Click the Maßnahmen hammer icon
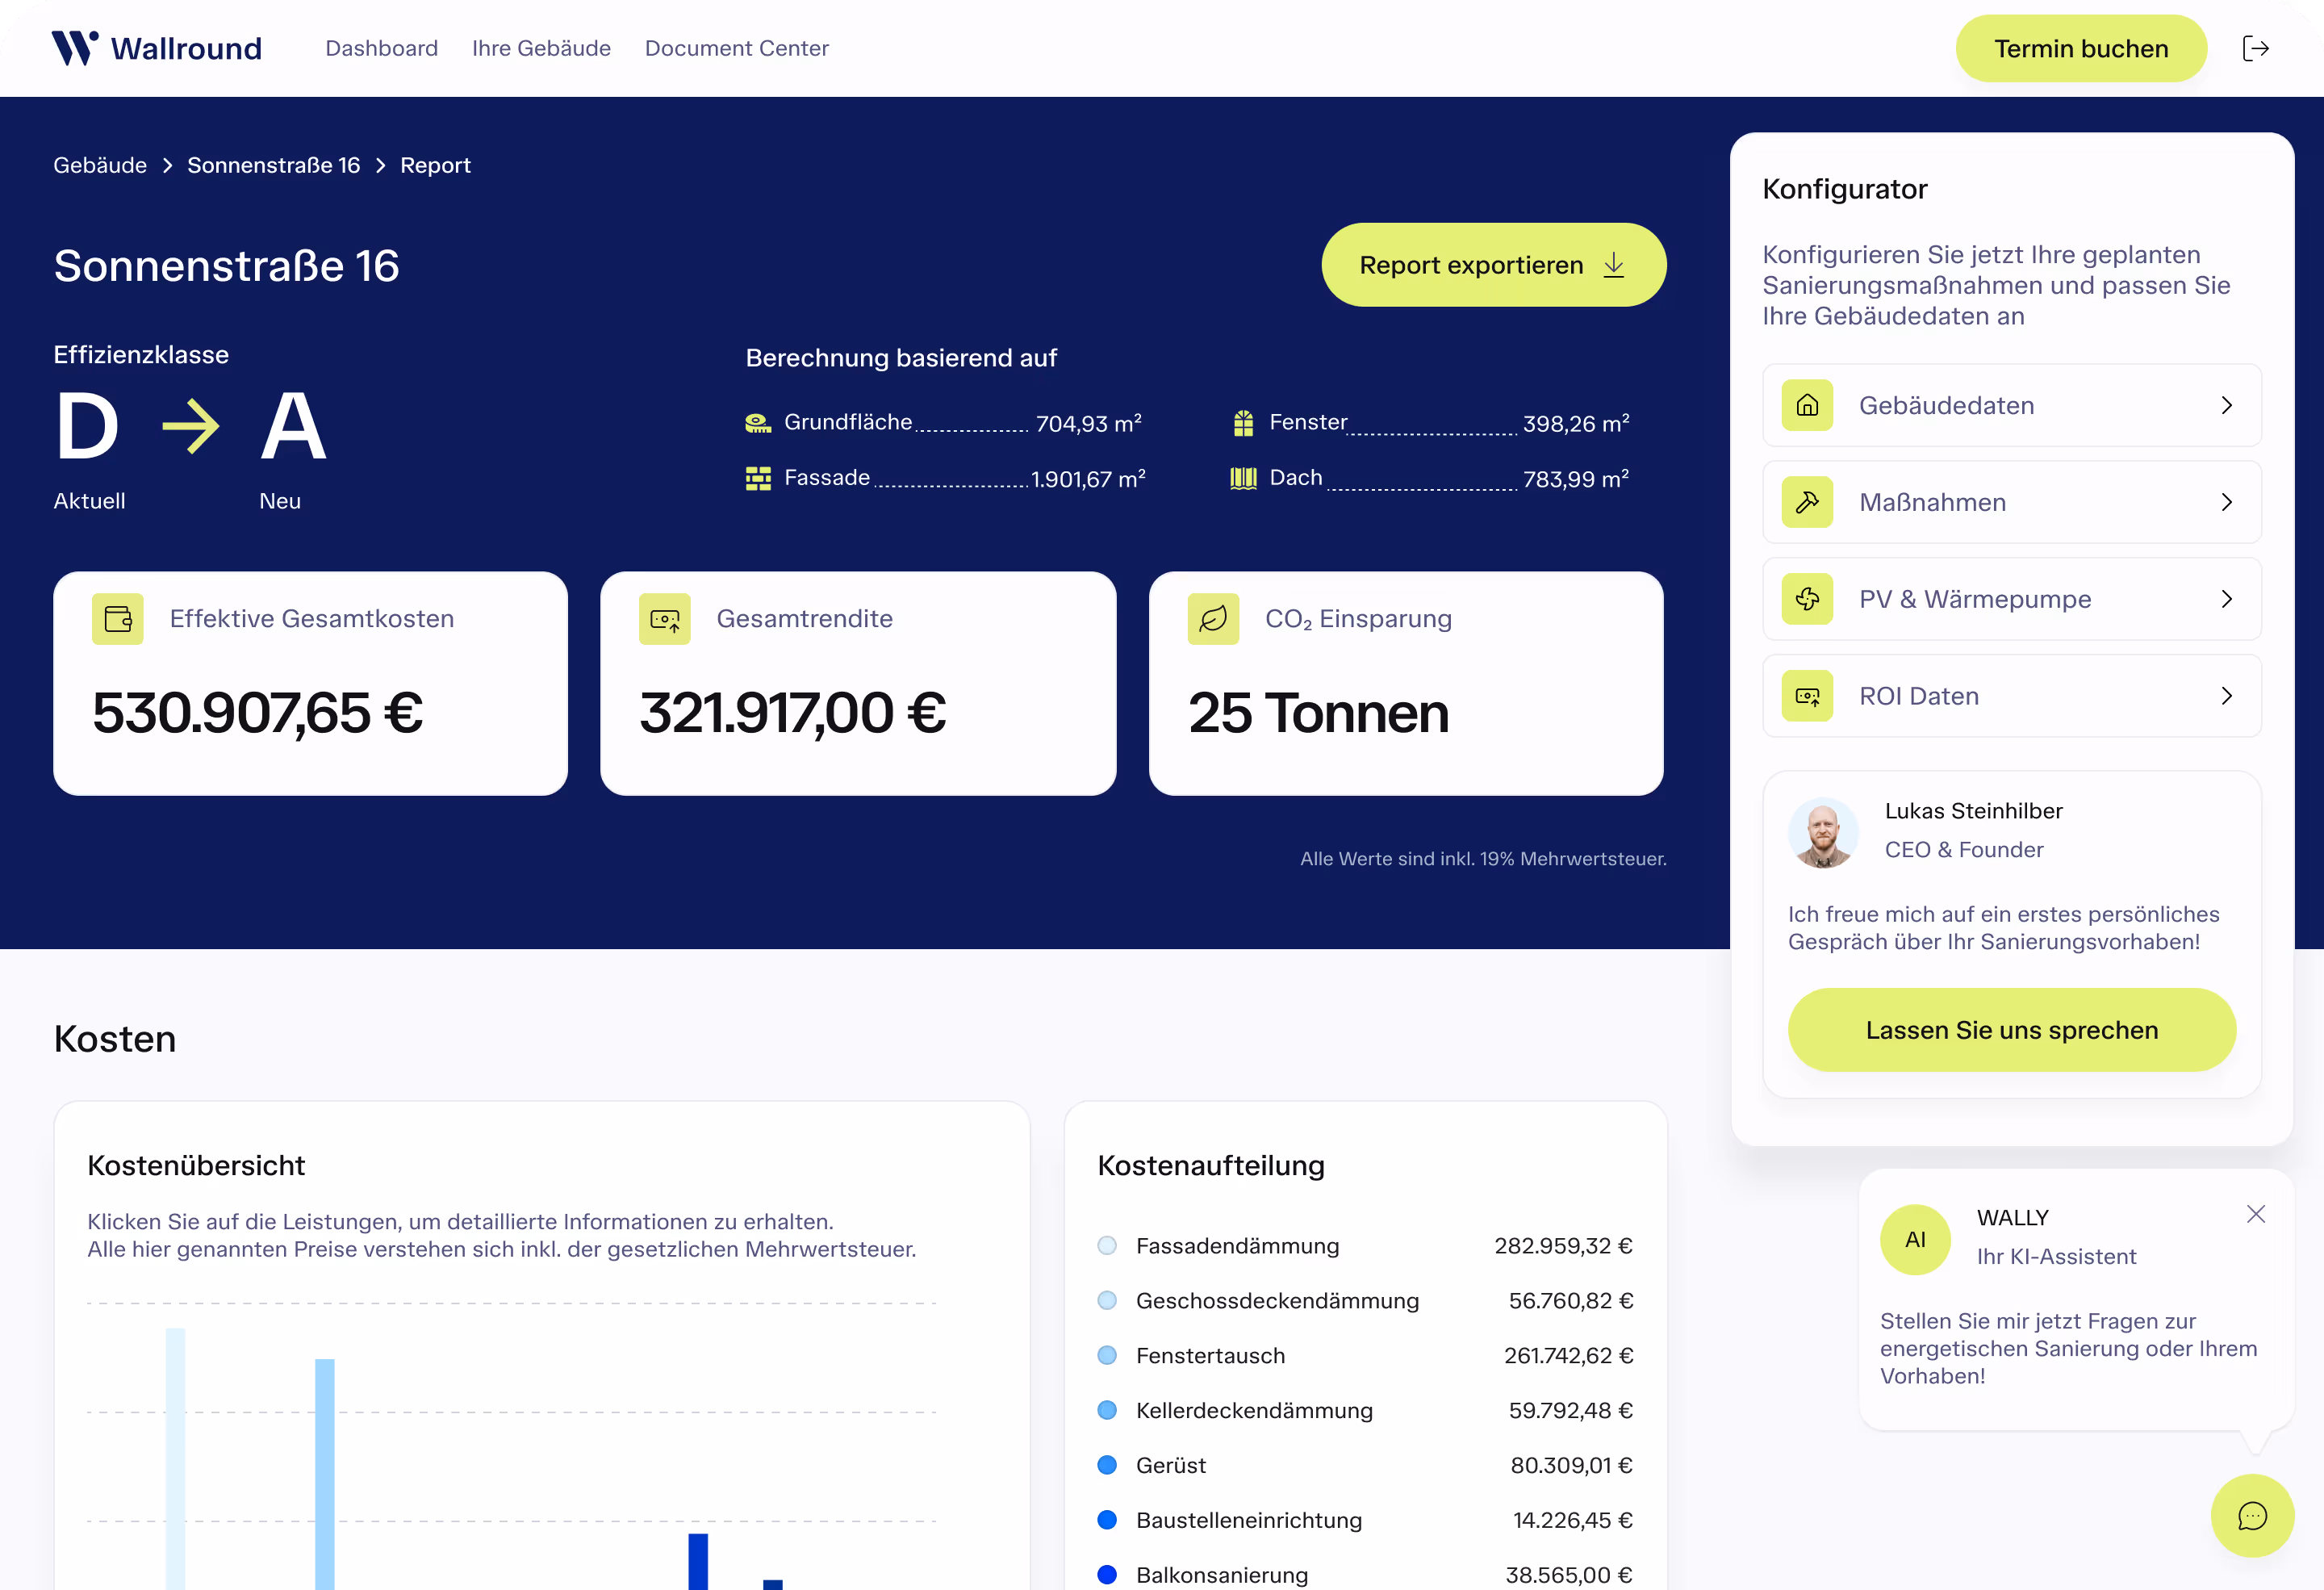Screen dimensions: 2324x1590 1807,502
